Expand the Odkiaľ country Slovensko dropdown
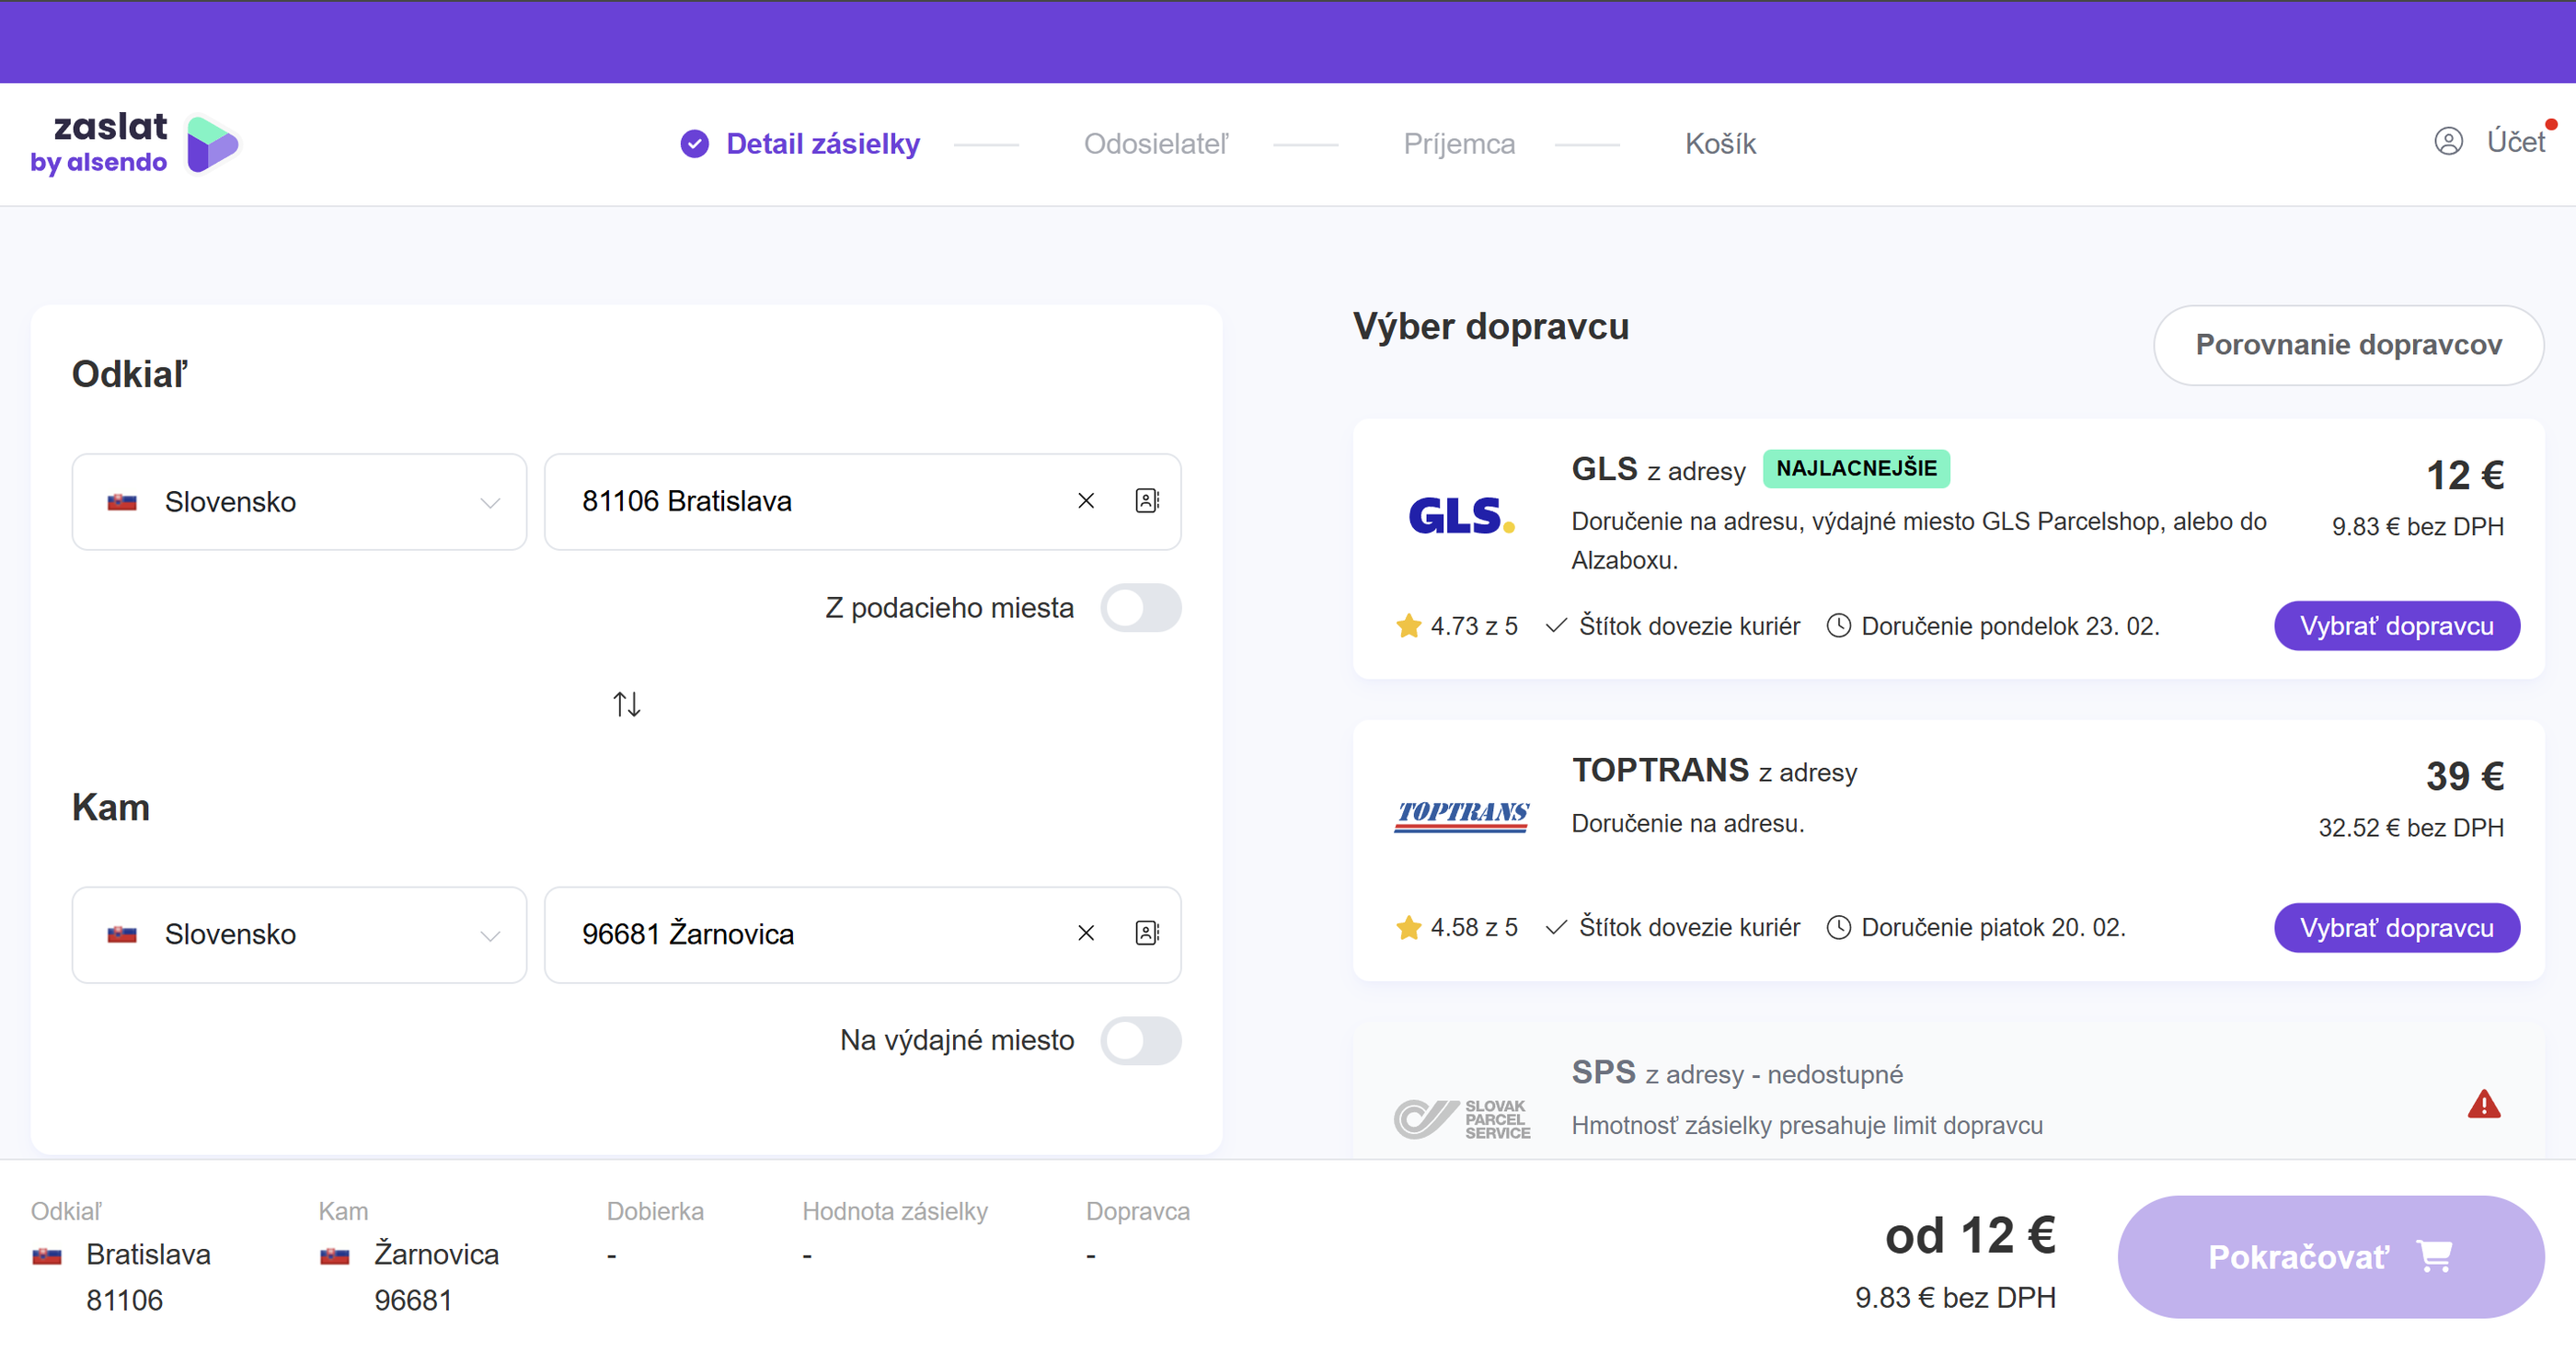The image size is (2576, 1352). (x=299, y=502)
